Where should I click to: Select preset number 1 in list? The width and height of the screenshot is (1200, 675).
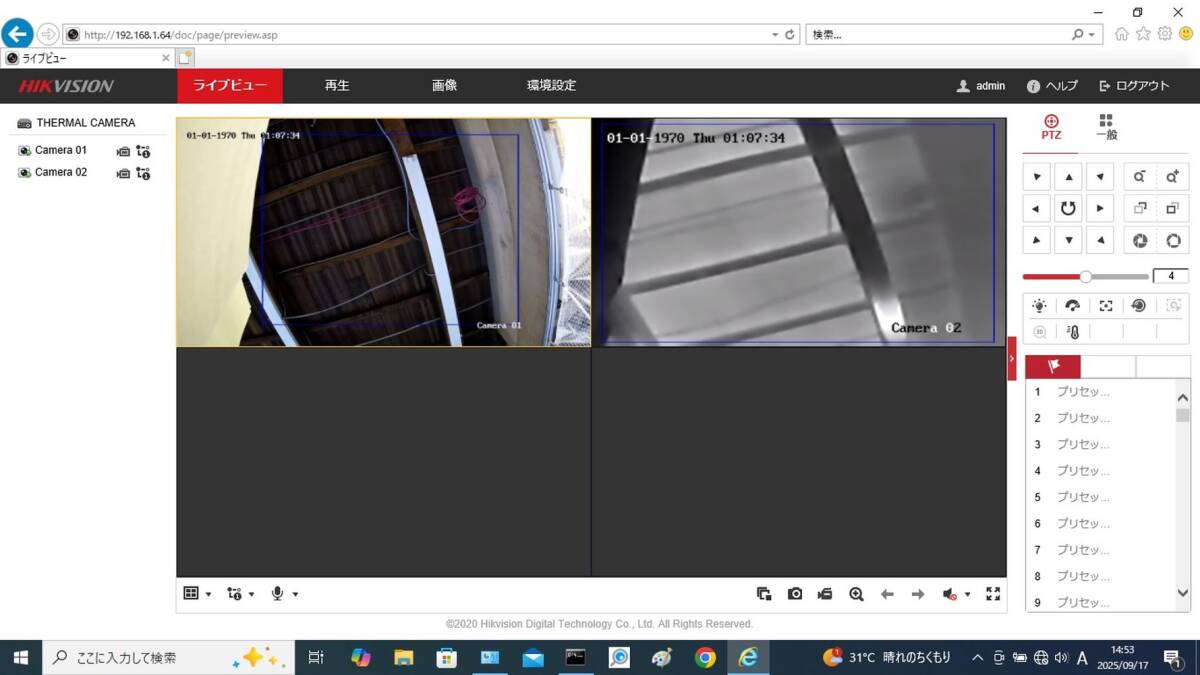click(x=1100, y=392)
